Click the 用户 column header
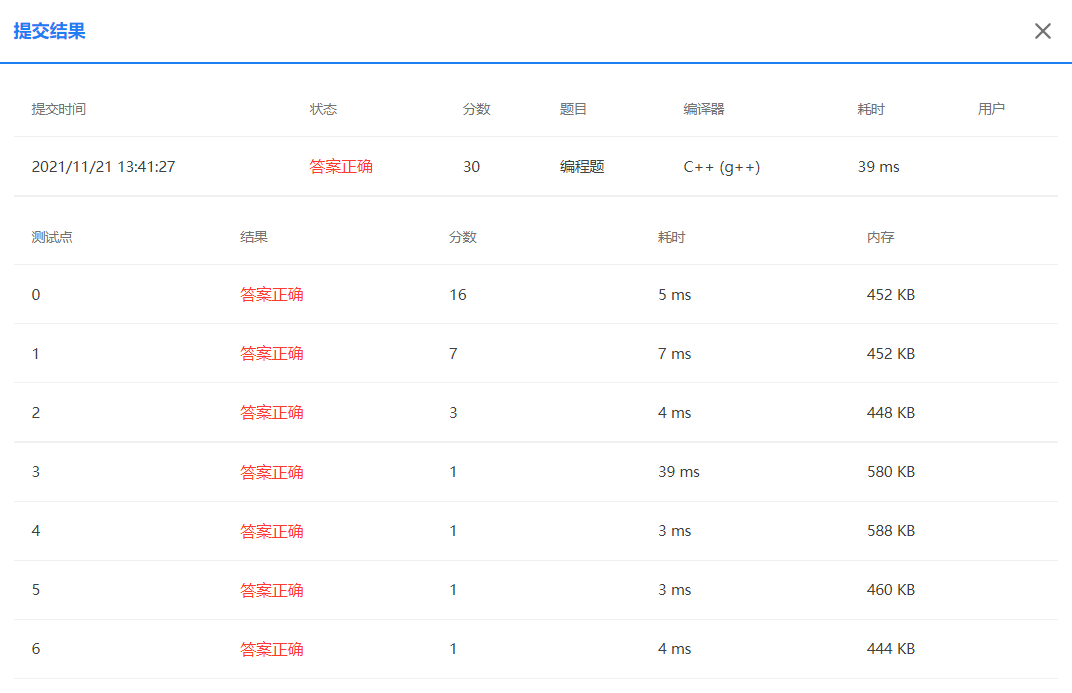The image size is (1072, 693). click(x=991, y=109)
